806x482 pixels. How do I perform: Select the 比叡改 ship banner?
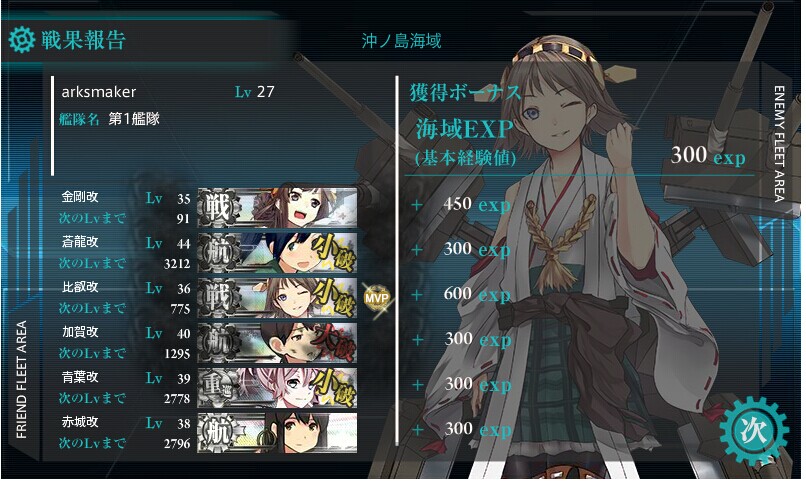click(x=277, y=298)
